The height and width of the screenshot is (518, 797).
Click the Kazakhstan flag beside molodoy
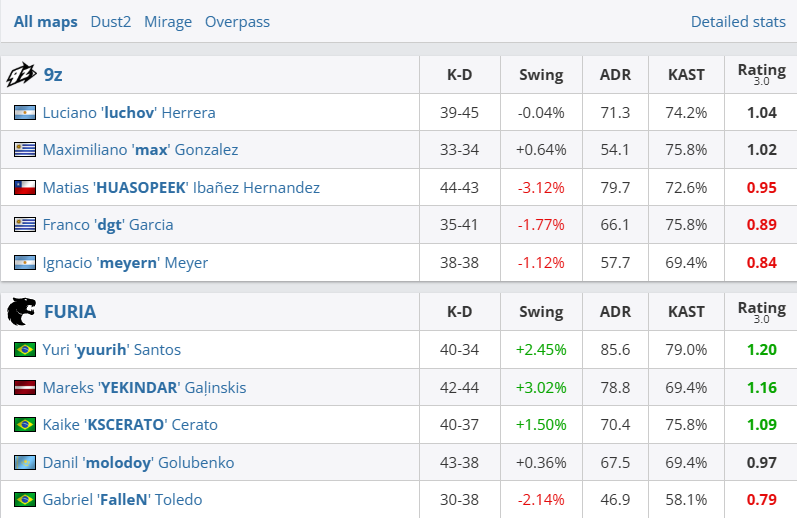click(25, 463)
